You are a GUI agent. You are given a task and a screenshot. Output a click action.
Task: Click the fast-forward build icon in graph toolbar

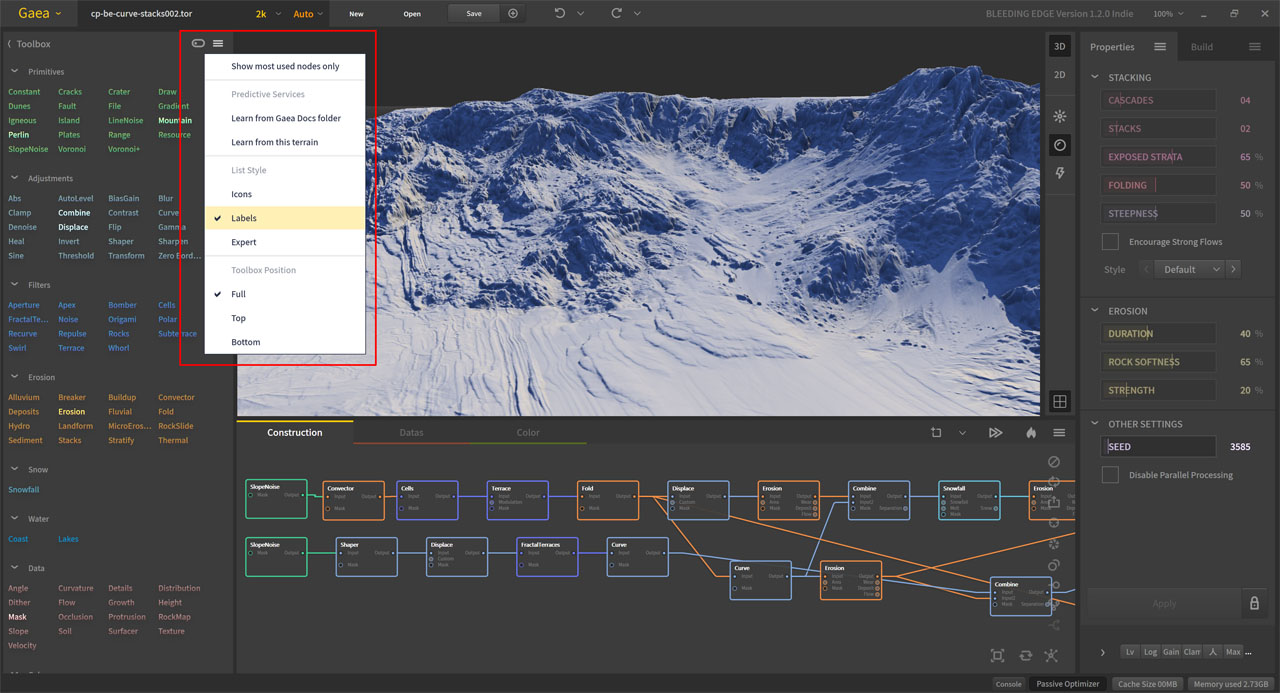tap(995, 433)
